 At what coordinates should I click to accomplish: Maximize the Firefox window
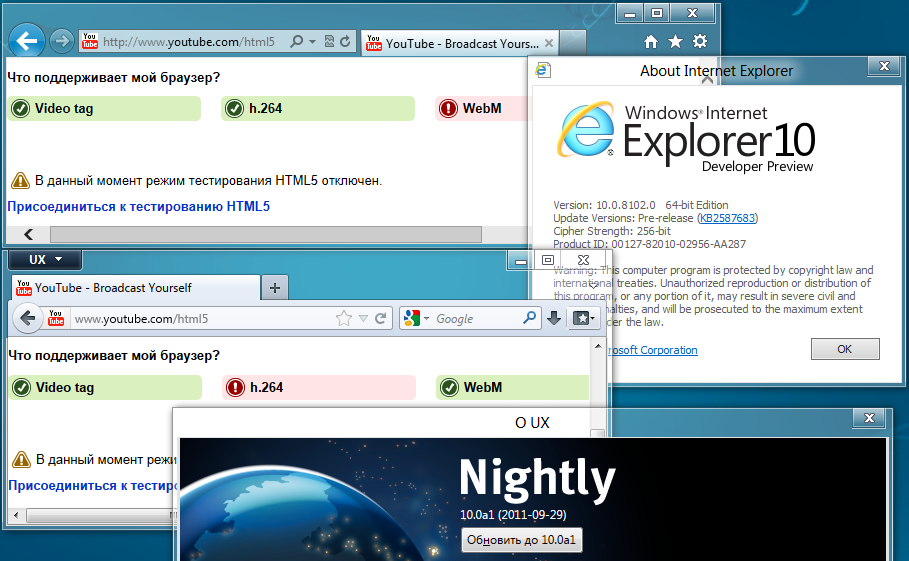point(548,260)
